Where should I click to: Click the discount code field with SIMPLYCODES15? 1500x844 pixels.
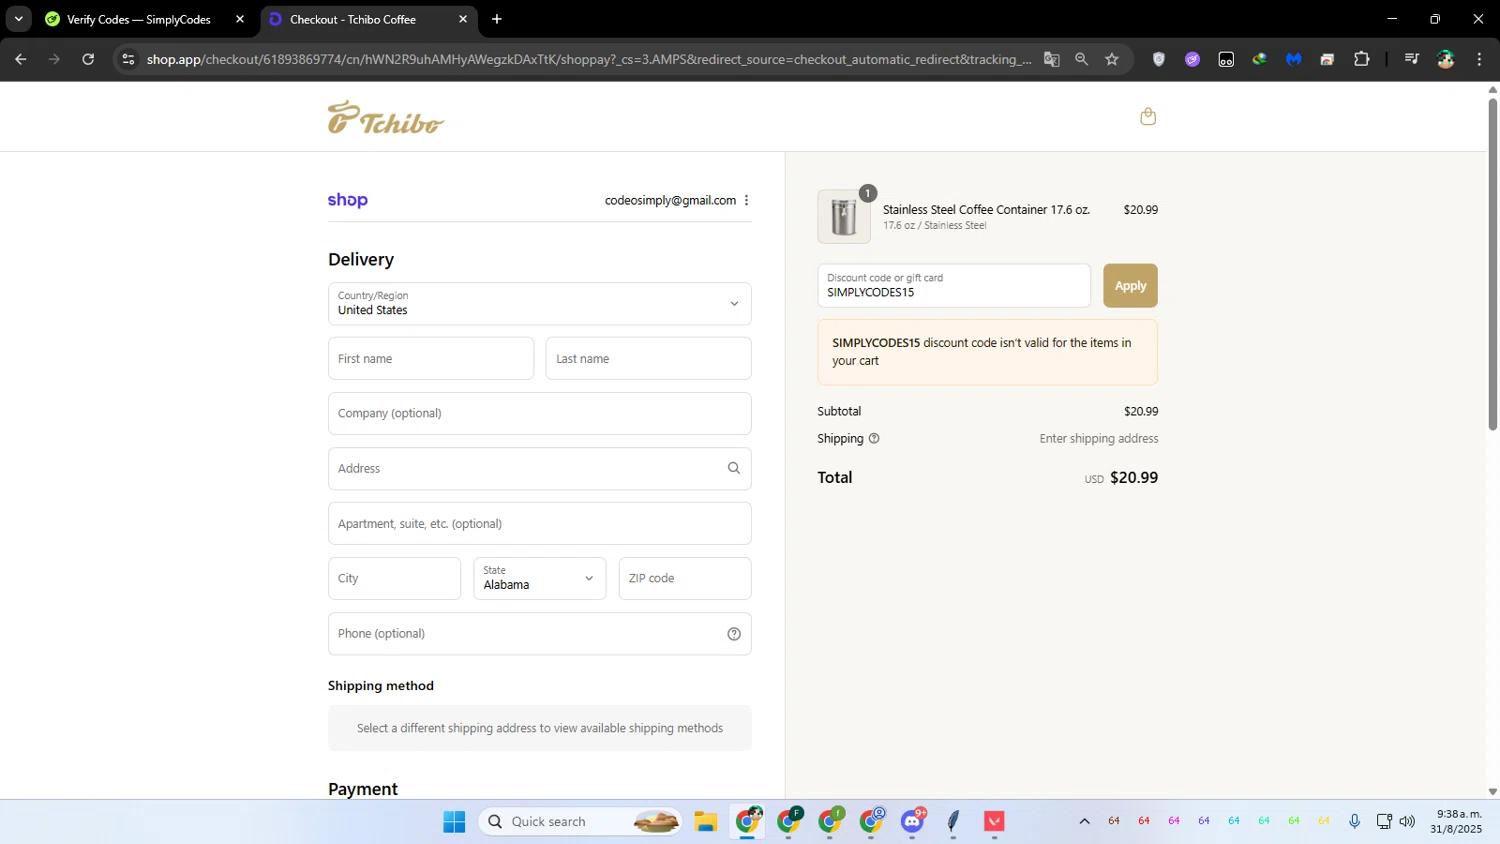tap(954, 286)
